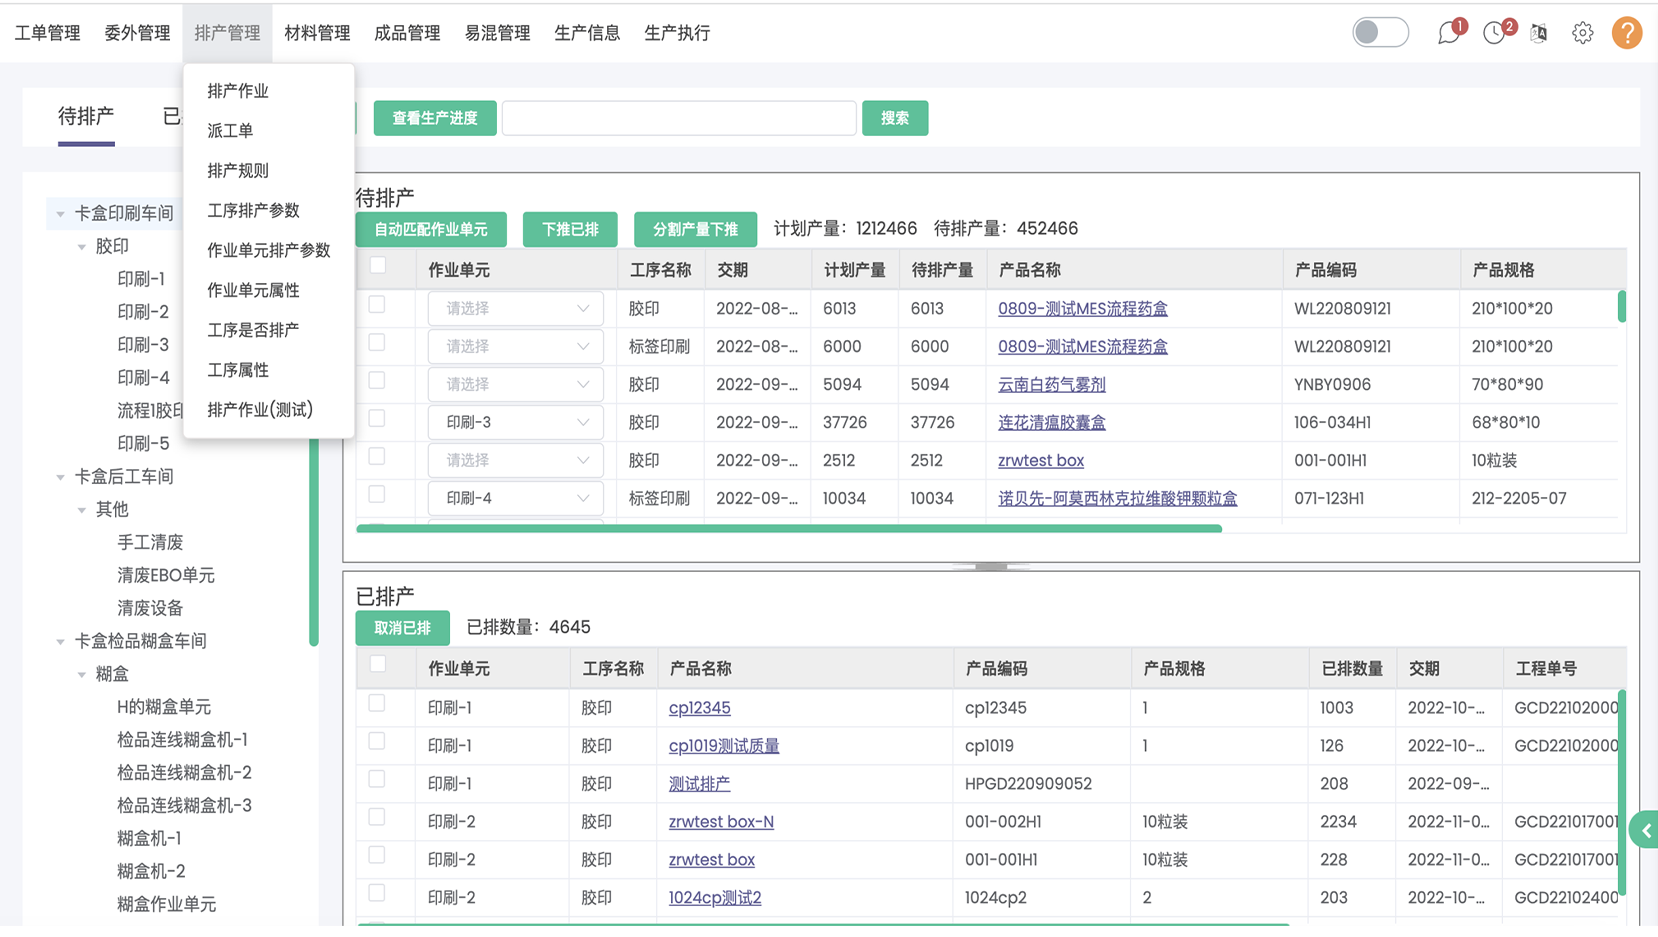Screen dimensions: 1658x937
Task: Open the 工单管理 menu
Action: pos(48,33)
